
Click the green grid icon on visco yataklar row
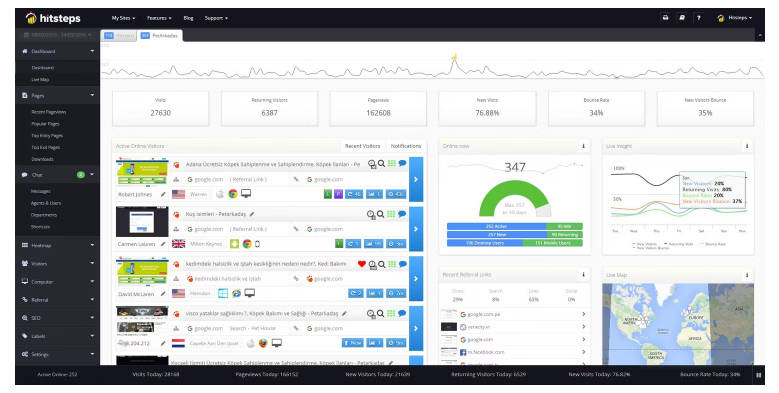pyautogui.click(x=391, y=313)
